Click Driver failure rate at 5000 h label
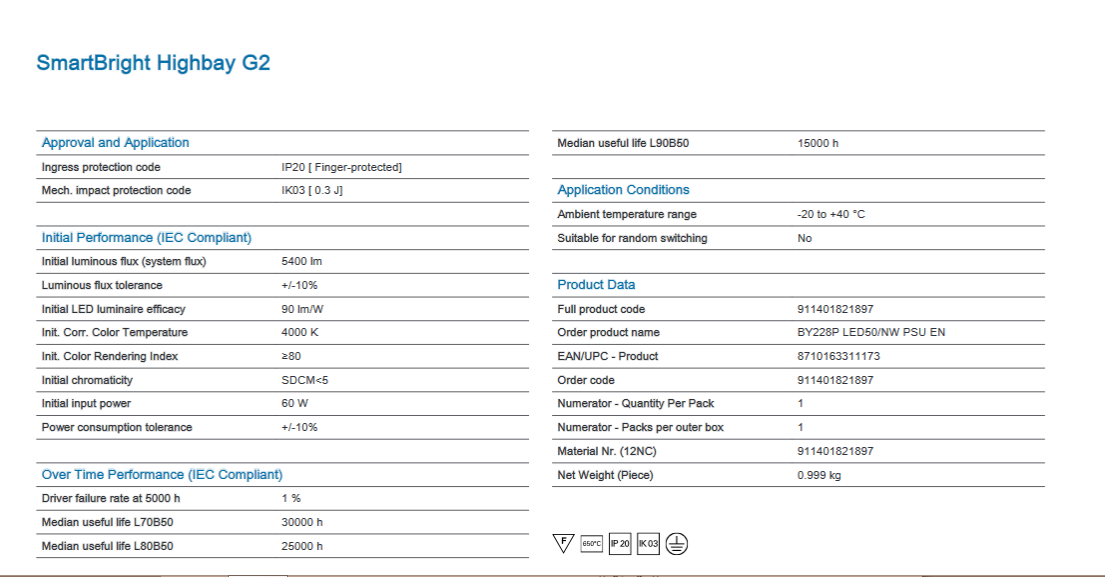 point(111,498)
